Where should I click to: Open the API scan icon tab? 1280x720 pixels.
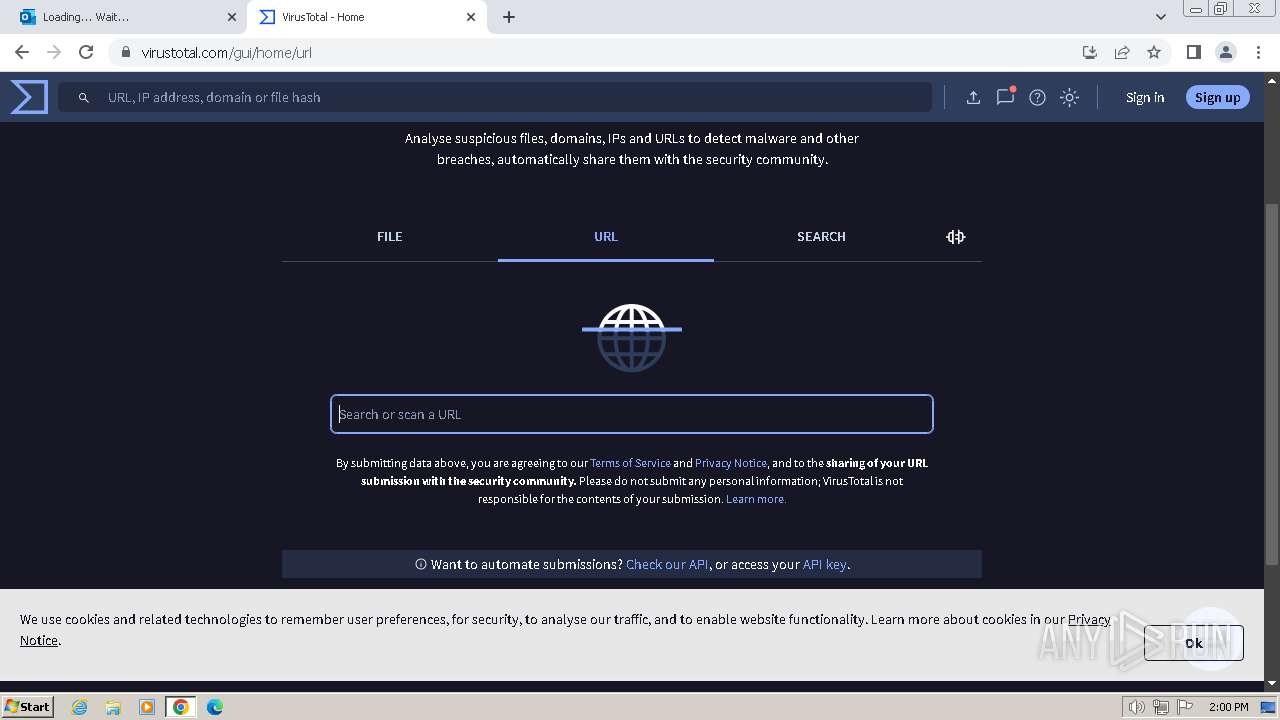coord(955,237)
